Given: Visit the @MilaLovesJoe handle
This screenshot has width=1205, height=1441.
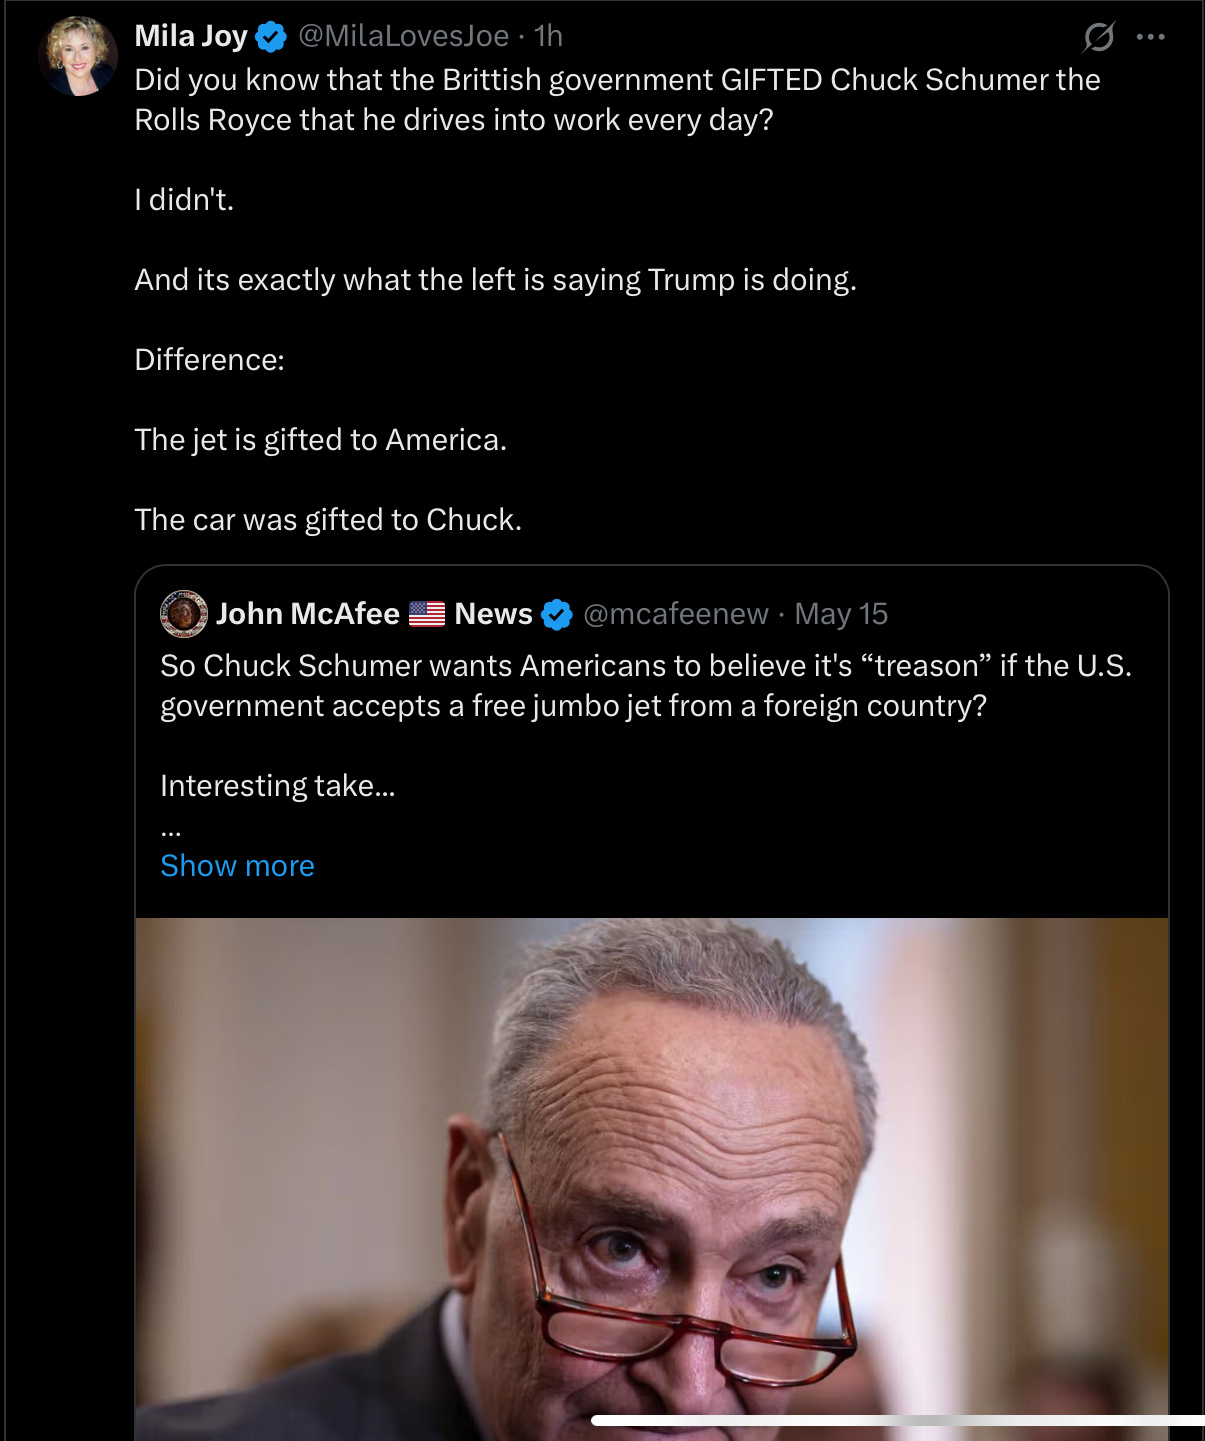Looking at the screenshot, I should click(x=404, y=36).
